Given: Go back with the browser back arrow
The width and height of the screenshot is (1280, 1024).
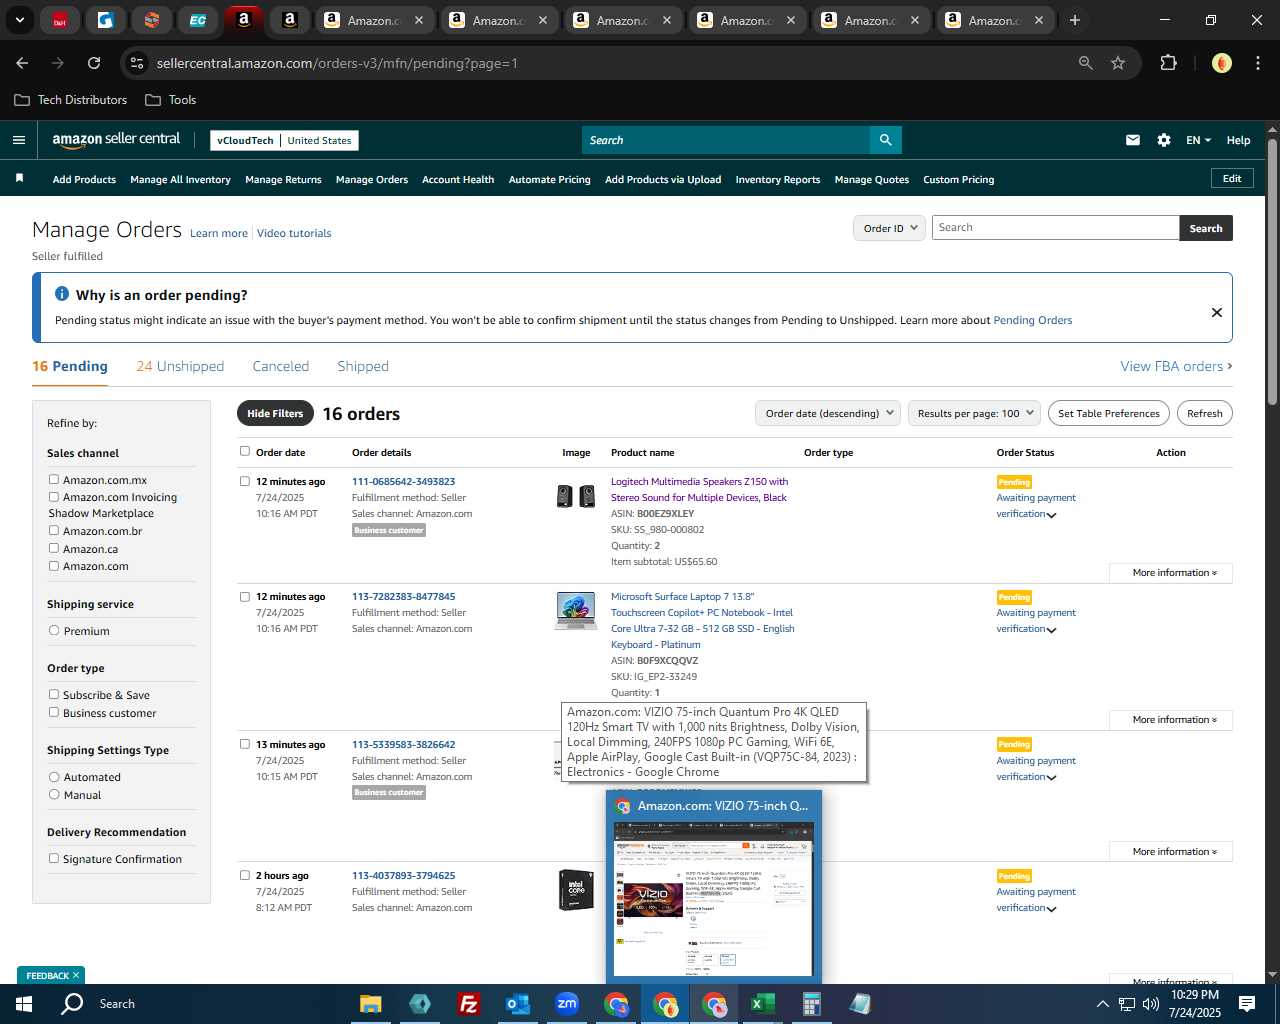Looking at the screenshot, I should (22, 63).
